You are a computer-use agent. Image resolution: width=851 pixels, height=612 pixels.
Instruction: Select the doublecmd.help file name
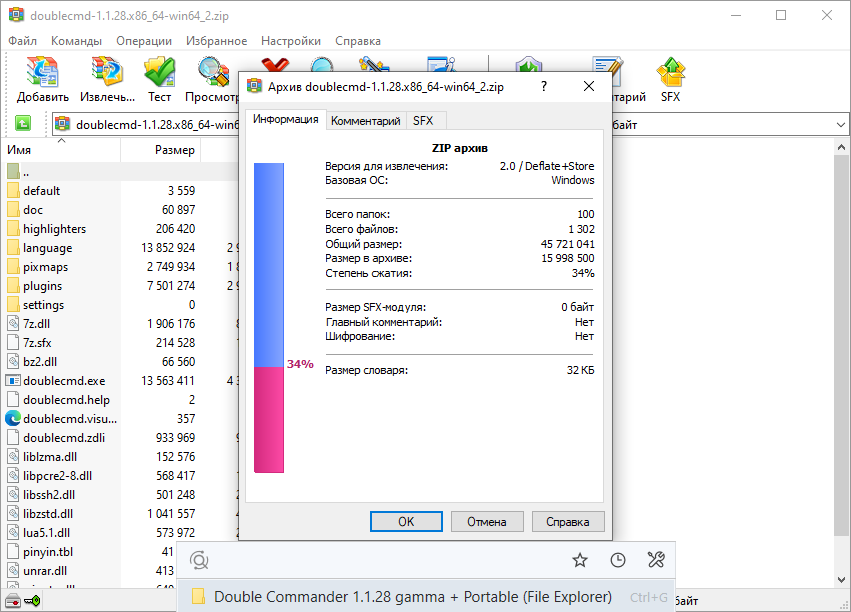point(66,399)
